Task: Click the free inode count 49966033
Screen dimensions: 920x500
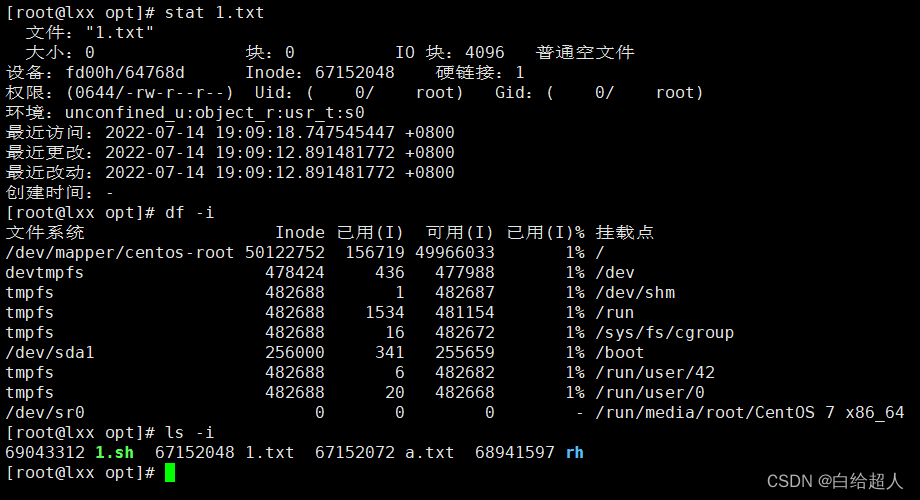Action: [455, 252]
